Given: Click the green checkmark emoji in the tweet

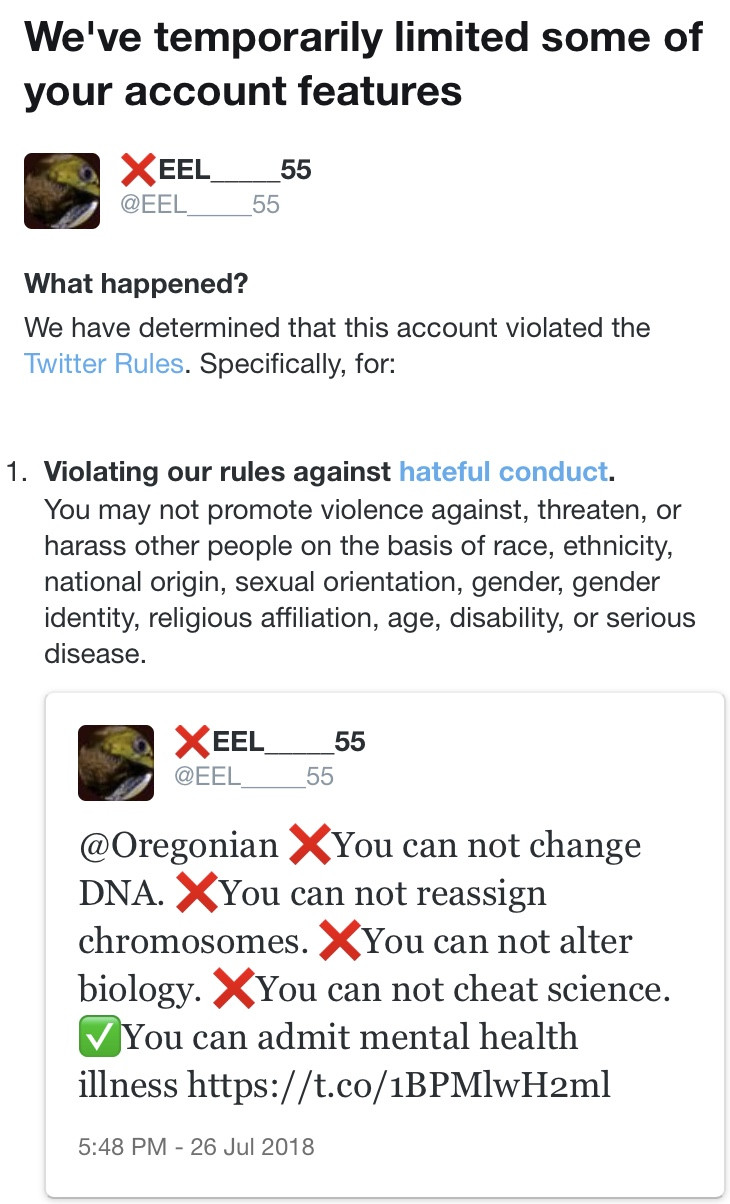Looking at the screenshot, I should [99, 1037].
